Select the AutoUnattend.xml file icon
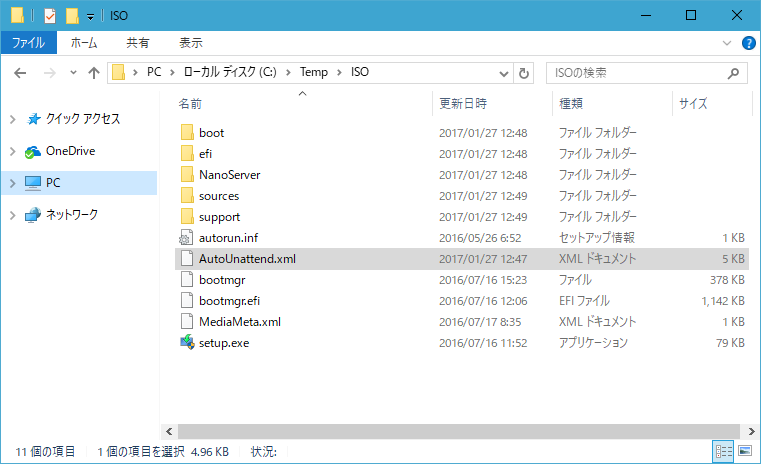 [x=187, y=259]
